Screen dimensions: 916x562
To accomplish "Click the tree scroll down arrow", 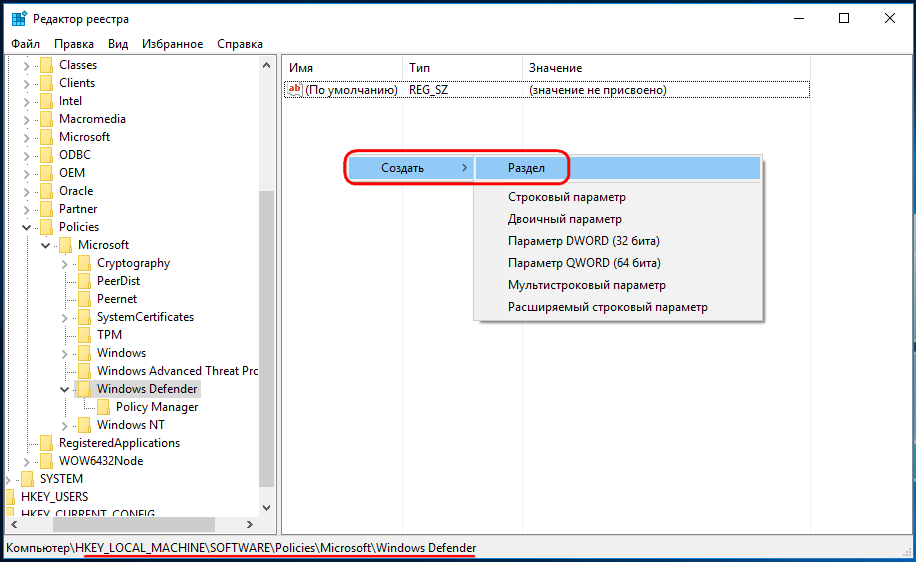I will click(266, 508).
